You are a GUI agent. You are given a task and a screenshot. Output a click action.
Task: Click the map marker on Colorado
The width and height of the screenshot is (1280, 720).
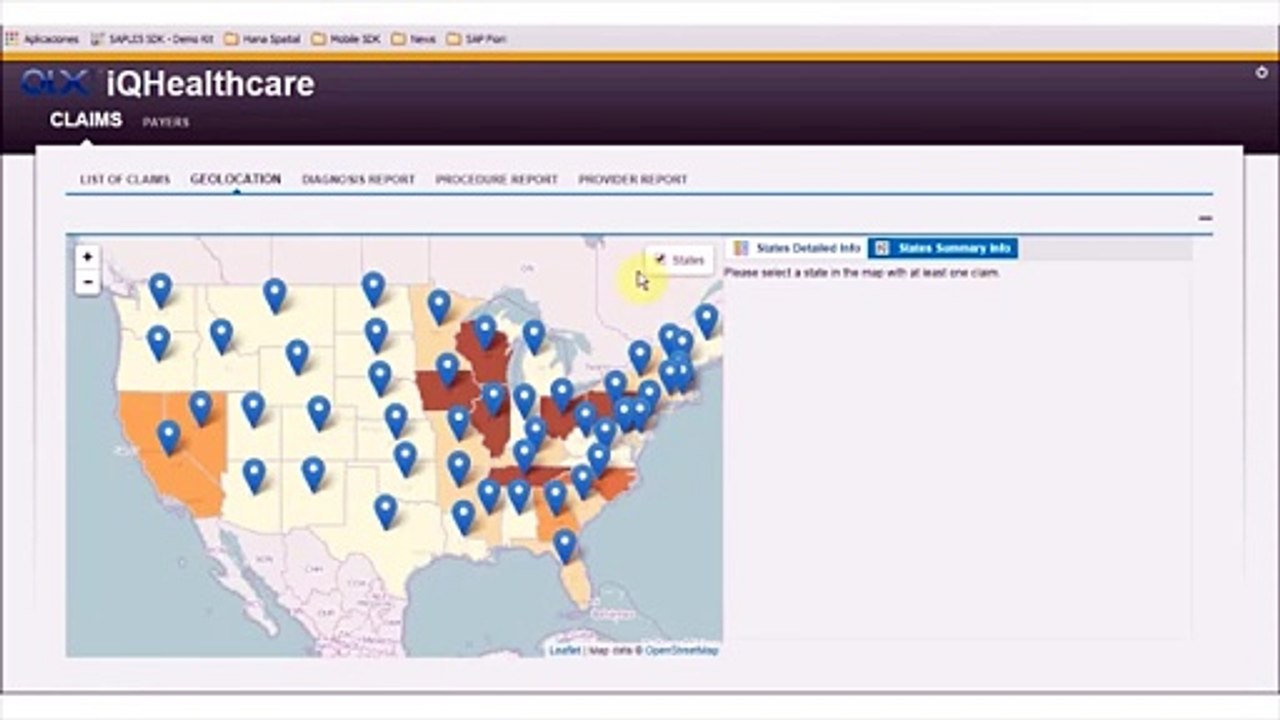pos(319,412)
